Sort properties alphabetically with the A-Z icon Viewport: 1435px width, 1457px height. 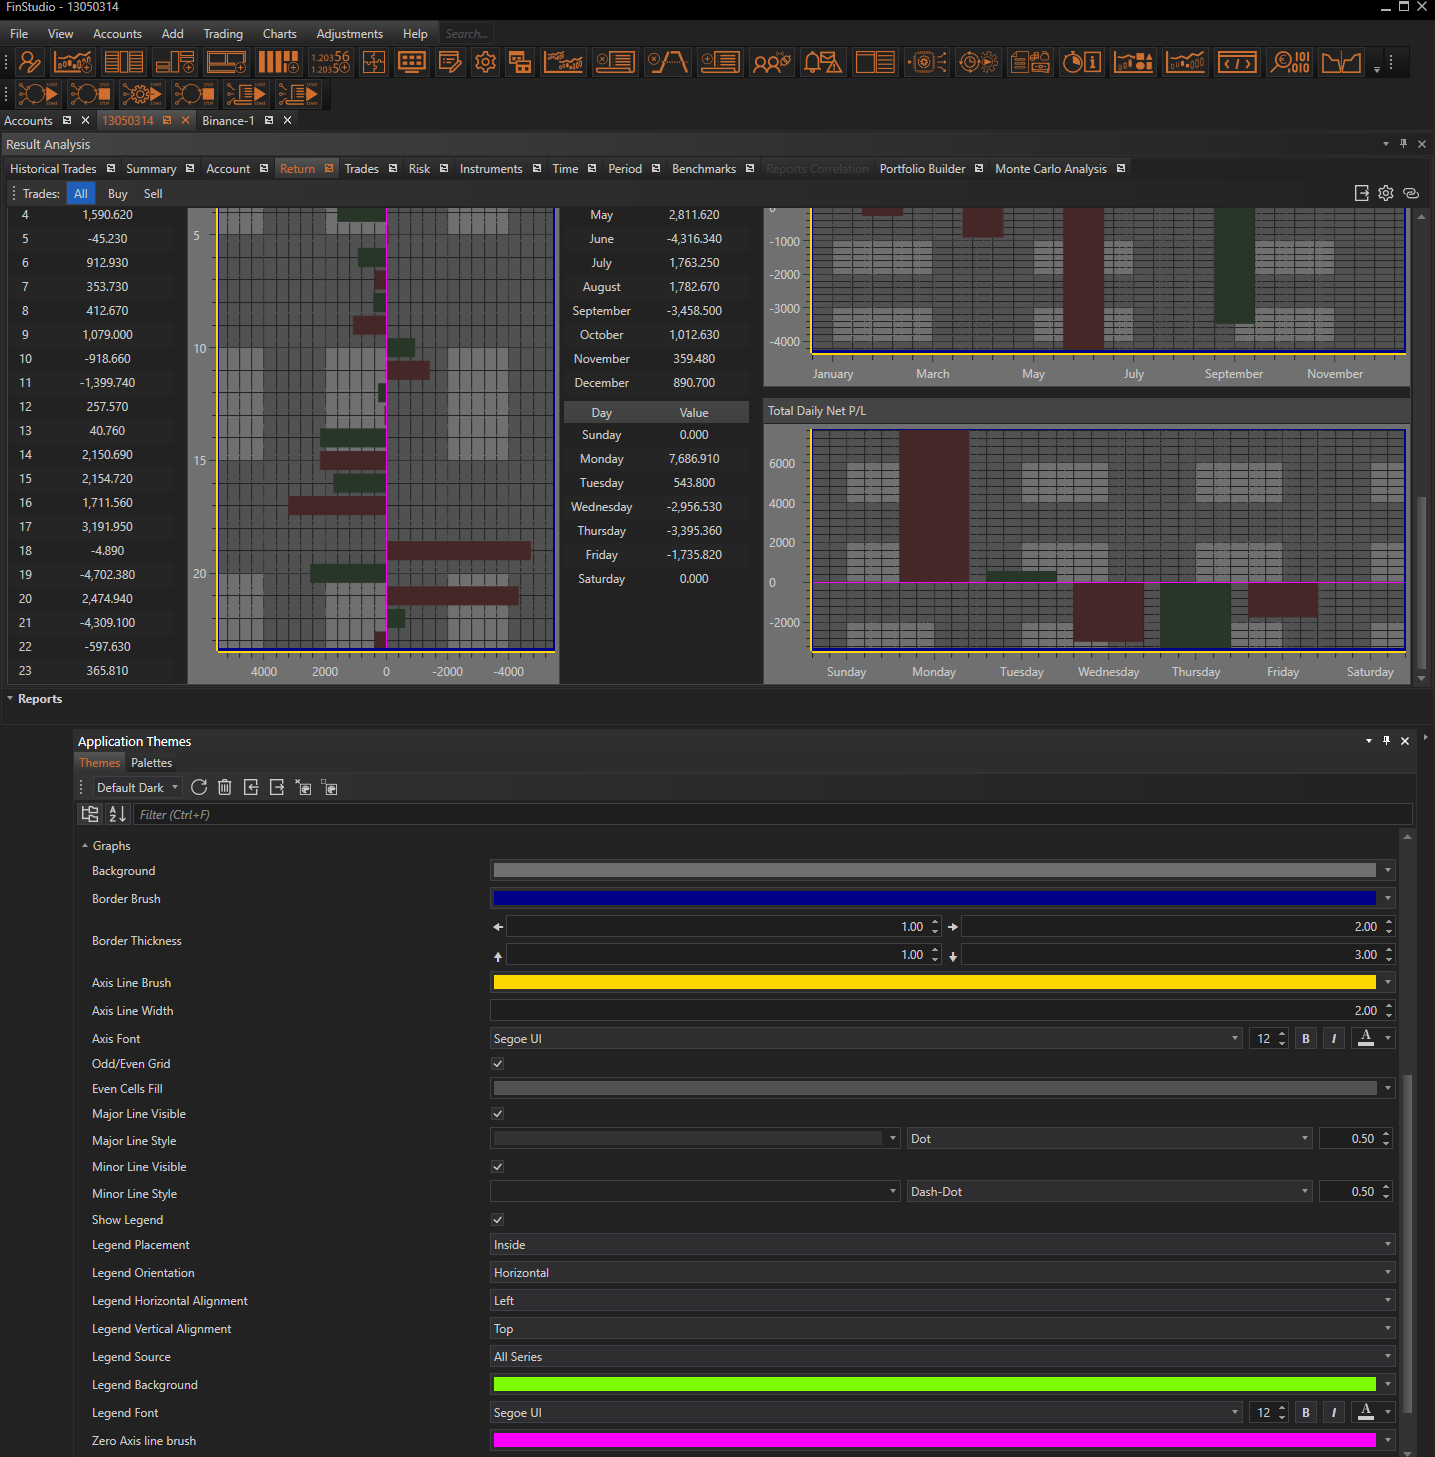(117, 814)
